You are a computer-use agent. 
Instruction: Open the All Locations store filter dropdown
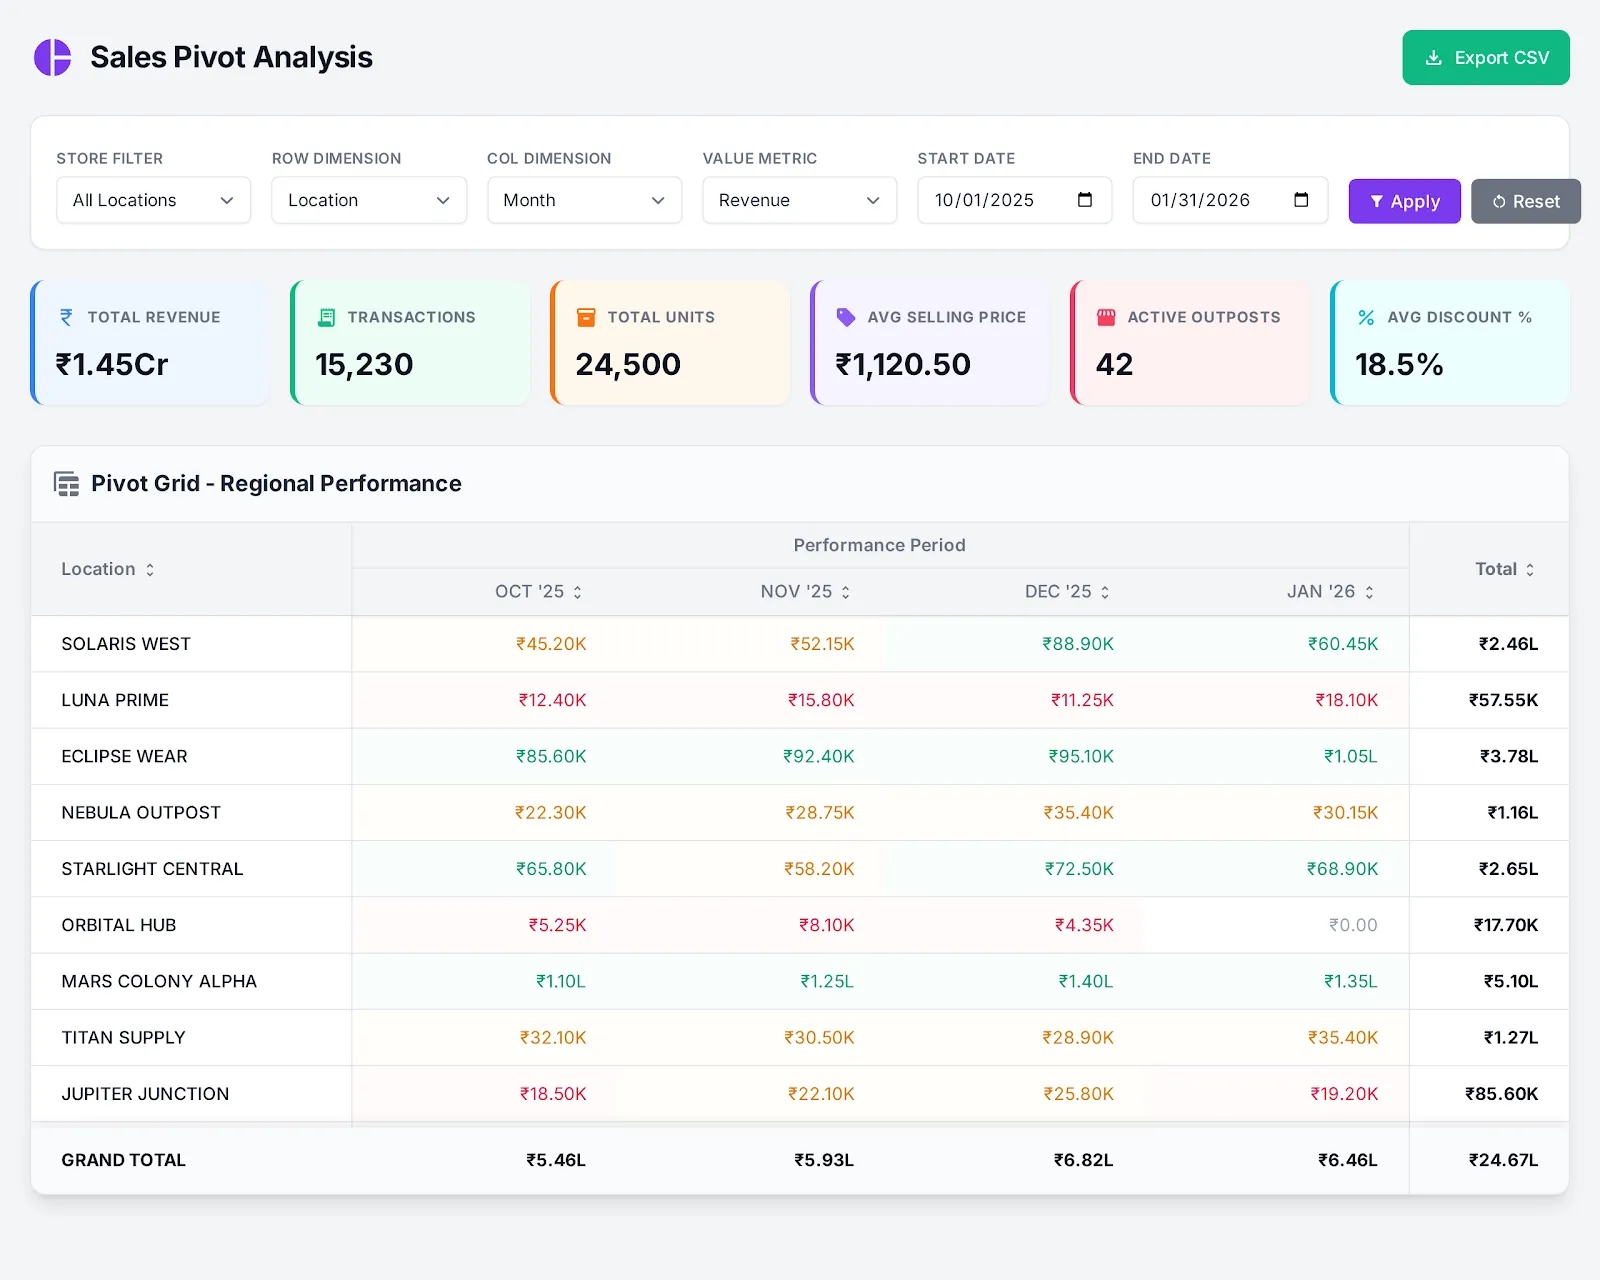tap(152, 200)
